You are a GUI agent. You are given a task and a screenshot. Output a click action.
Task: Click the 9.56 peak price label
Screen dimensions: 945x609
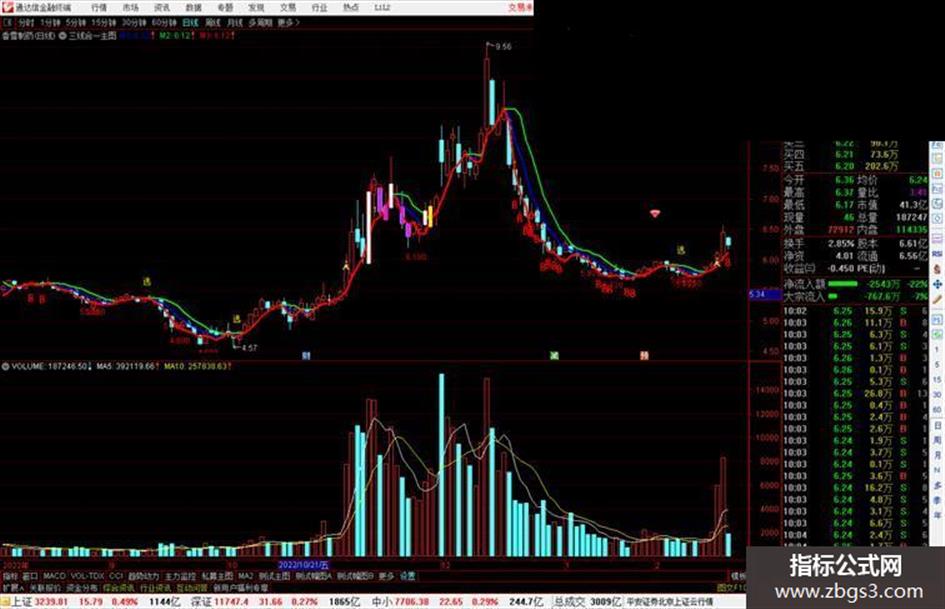click(503, 46)
